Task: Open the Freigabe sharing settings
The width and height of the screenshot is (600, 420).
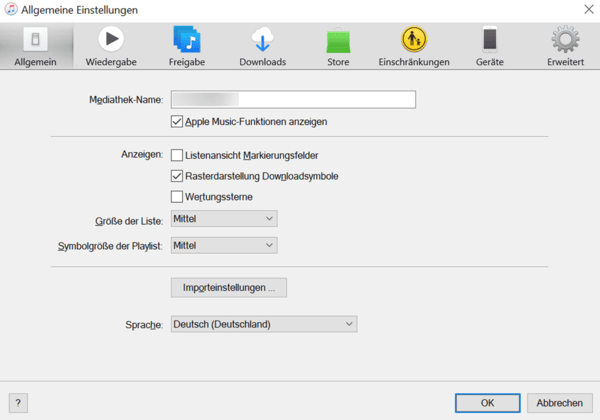Action: (x=187, y=46)
